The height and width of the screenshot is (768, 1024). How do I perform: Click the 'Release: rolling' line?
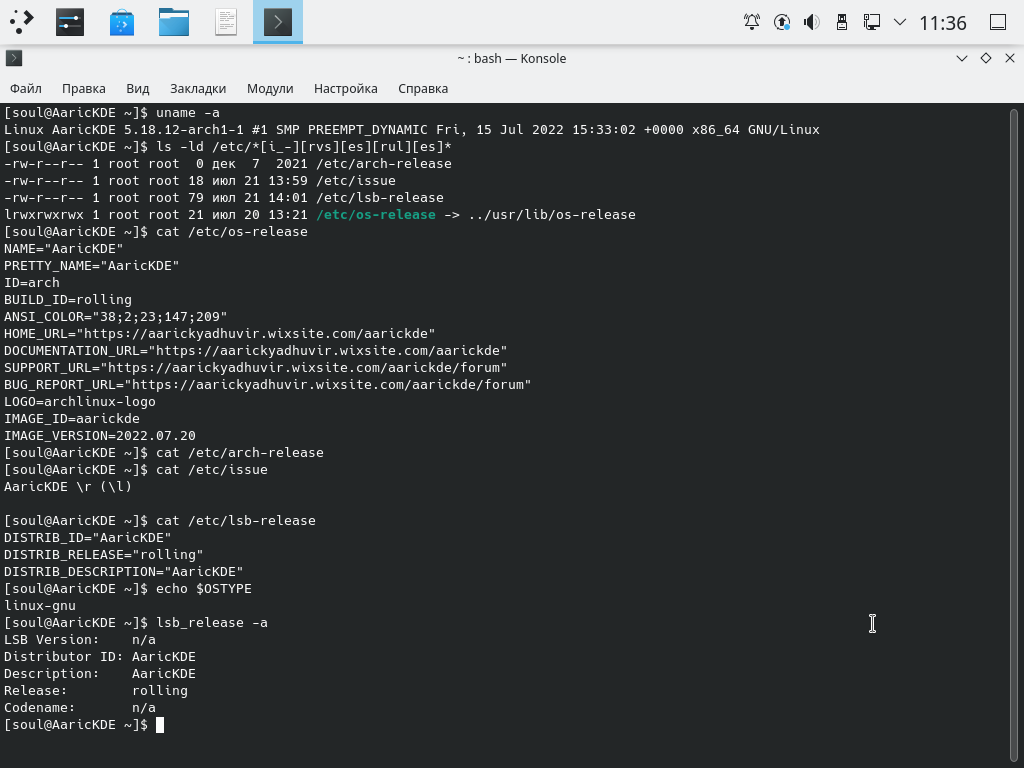click(x=96, y=690)
